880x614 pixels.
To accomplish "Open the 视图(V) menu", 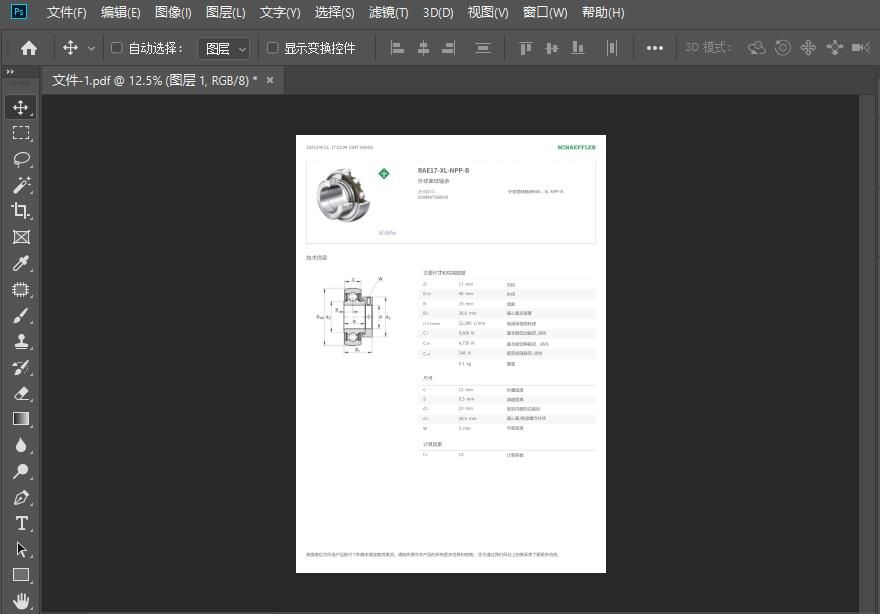I will [x=488, y=12].
